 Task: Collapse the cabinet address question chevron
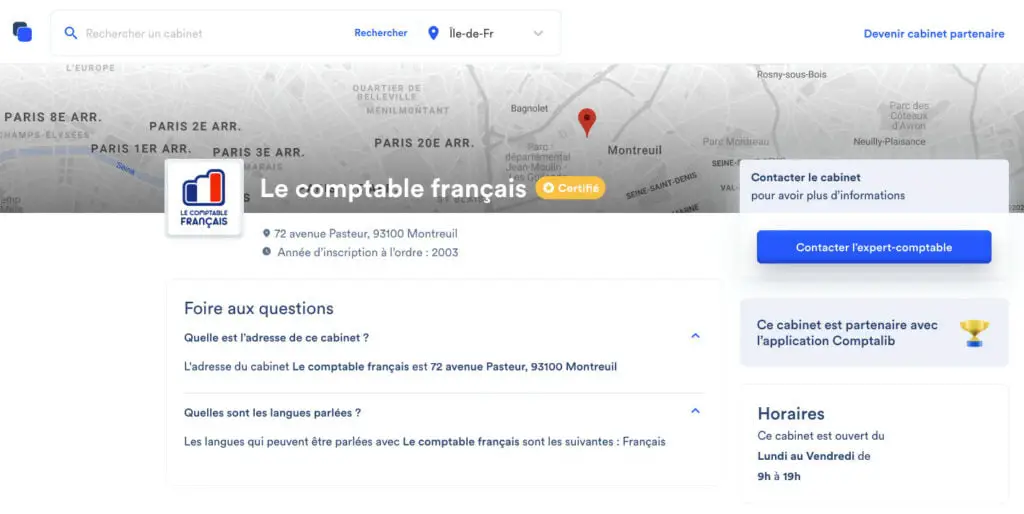[x=696, y=336]
